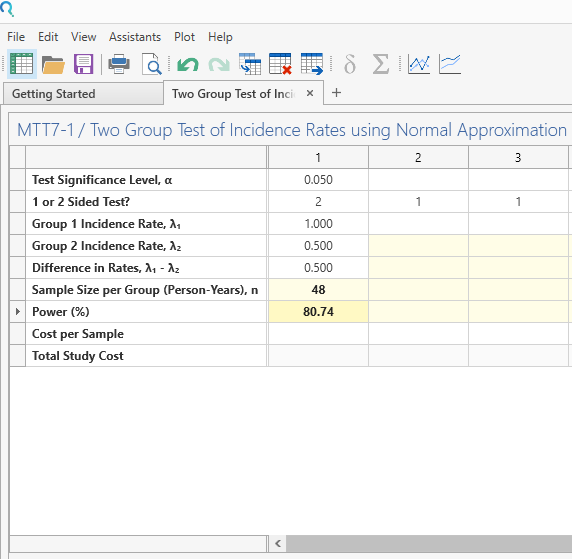The image size is (572, 559).
Task: Click the table with blue arrow icon
Action: coord(312,64)
